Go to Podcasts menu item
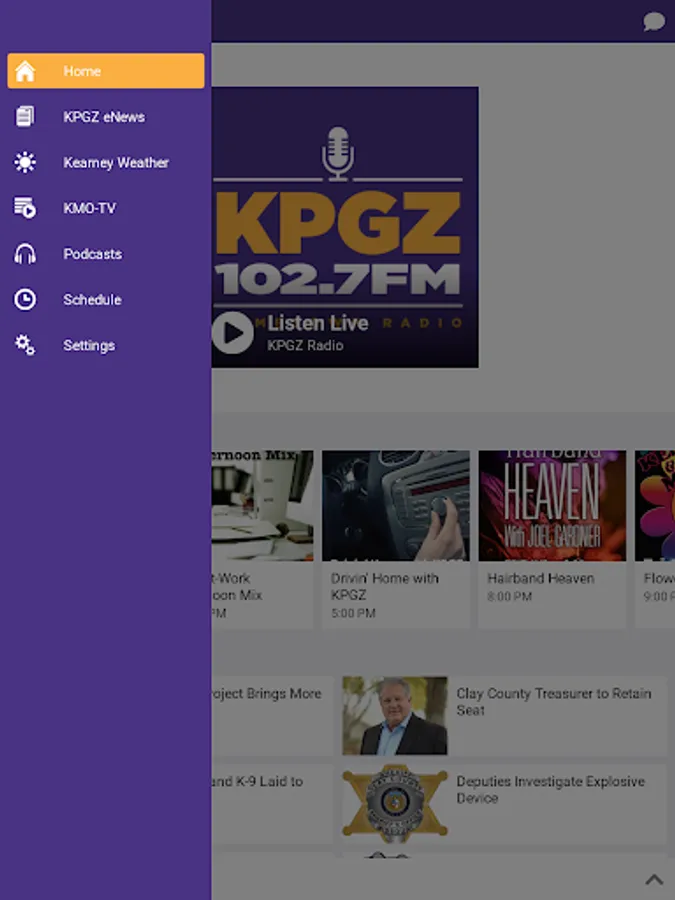Viewport: 675px width, 900px height. click(x=106, y=254)
